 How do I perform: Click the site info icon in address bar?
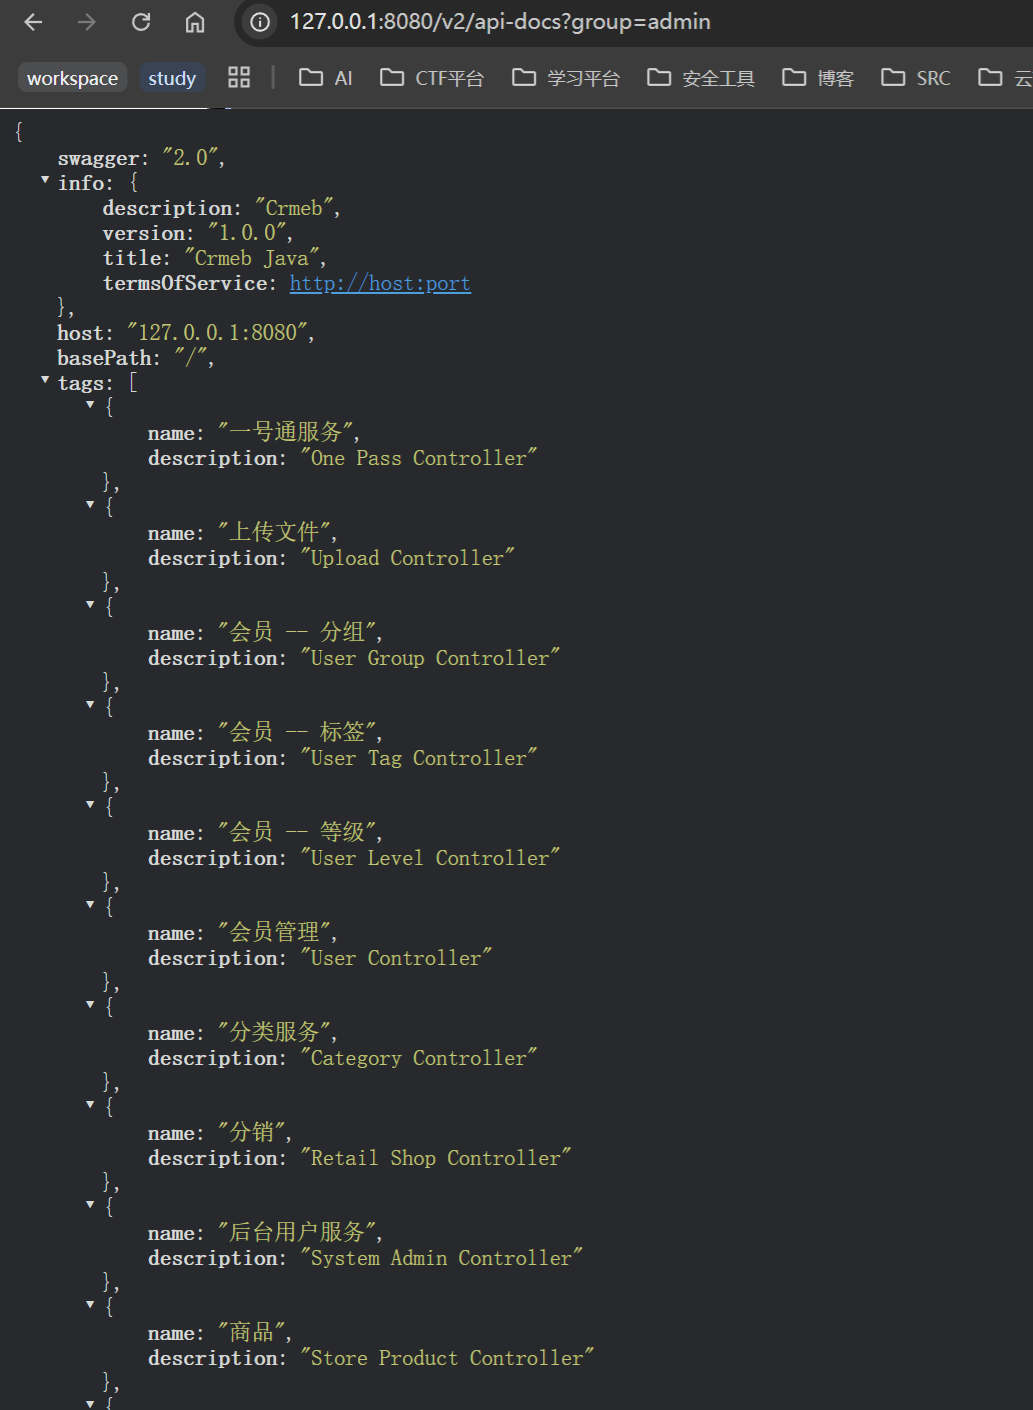260,22
